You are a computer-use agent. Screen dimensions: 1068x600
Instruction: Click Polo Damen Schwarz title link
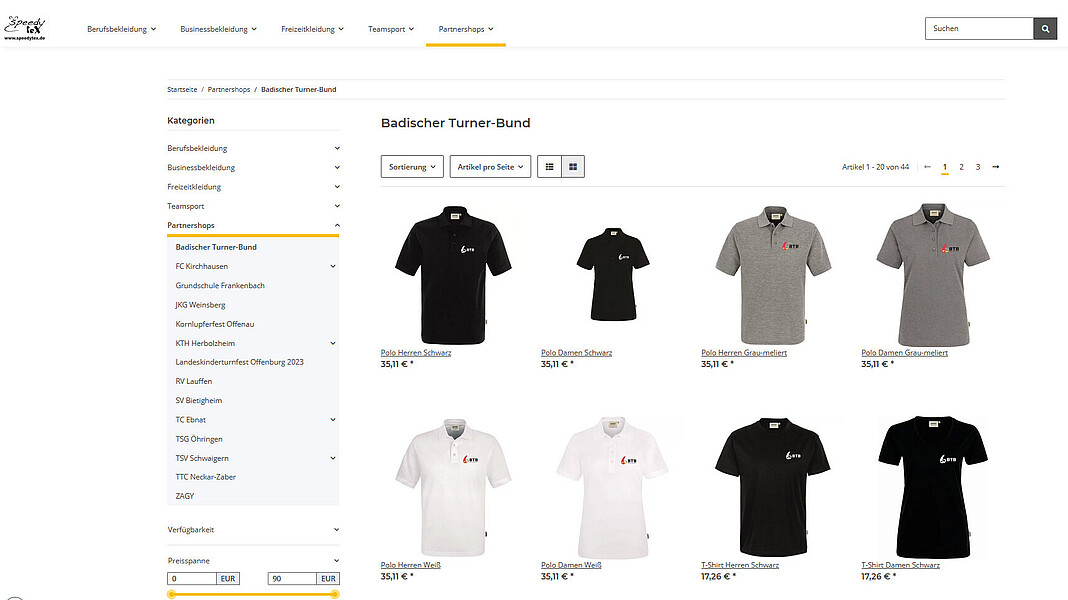click(576, 353)
